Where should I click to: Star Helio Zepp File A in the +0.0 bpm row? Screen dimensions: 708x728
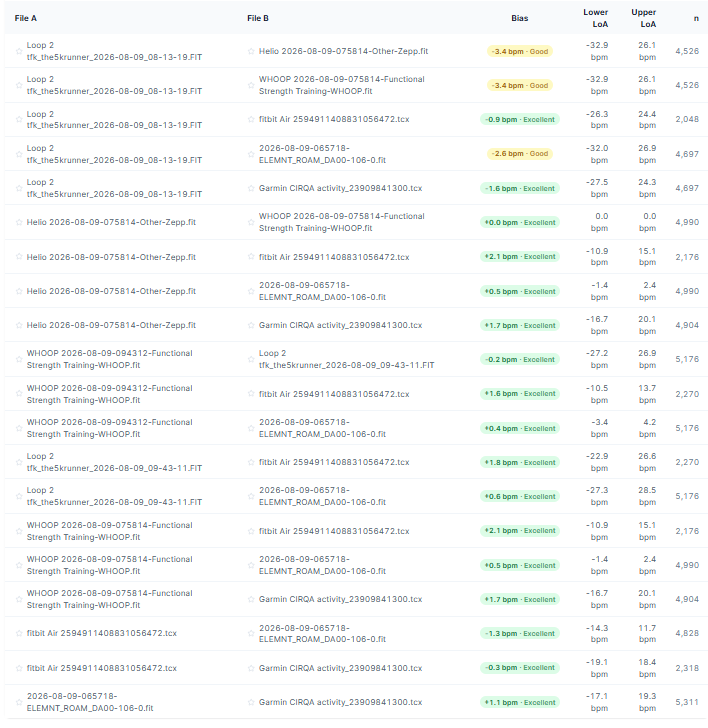19,222
